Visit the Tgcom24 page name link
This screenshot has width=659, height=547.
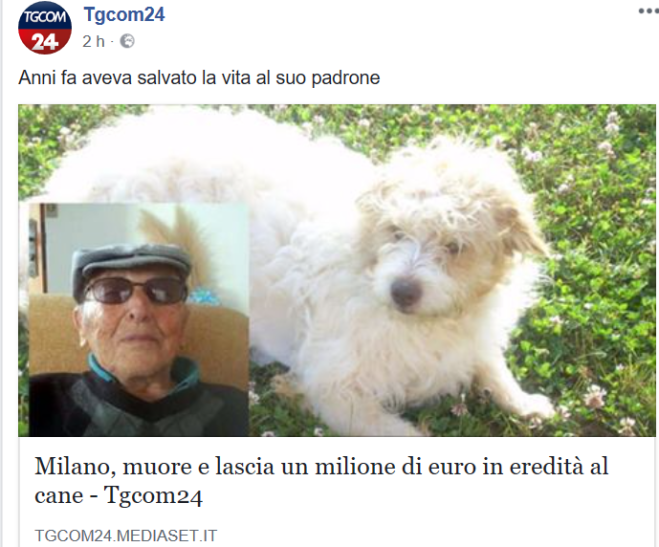click(x=124, y=15)
